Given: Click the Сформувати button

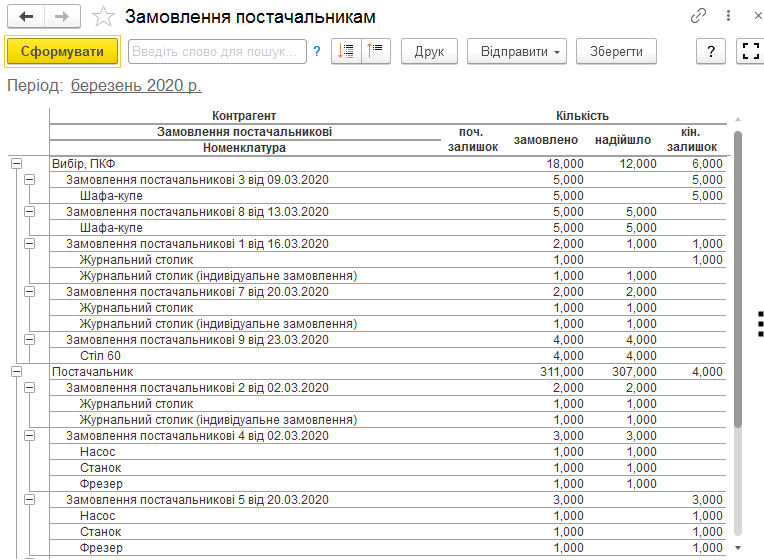Looking at the screenshot, I should coord(62,51).
